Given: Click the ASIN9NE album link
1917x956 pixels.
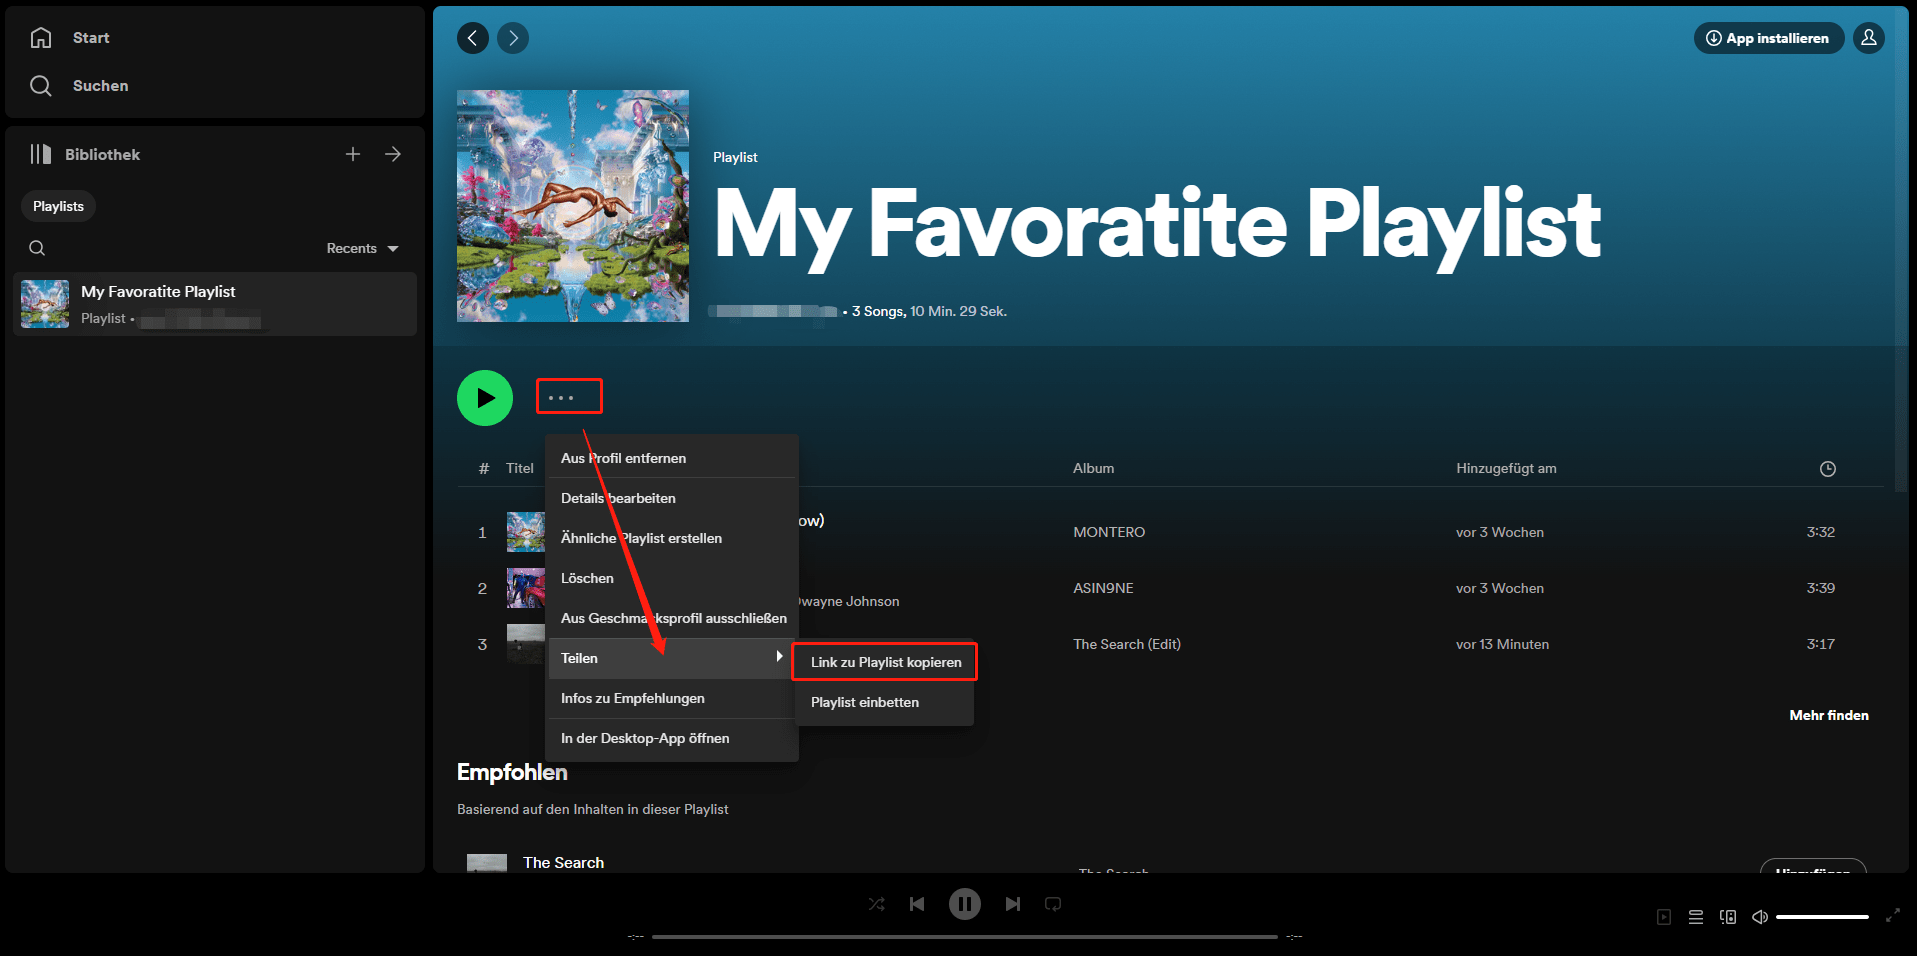Looking at the screenshot, I should pos(1103,588).
